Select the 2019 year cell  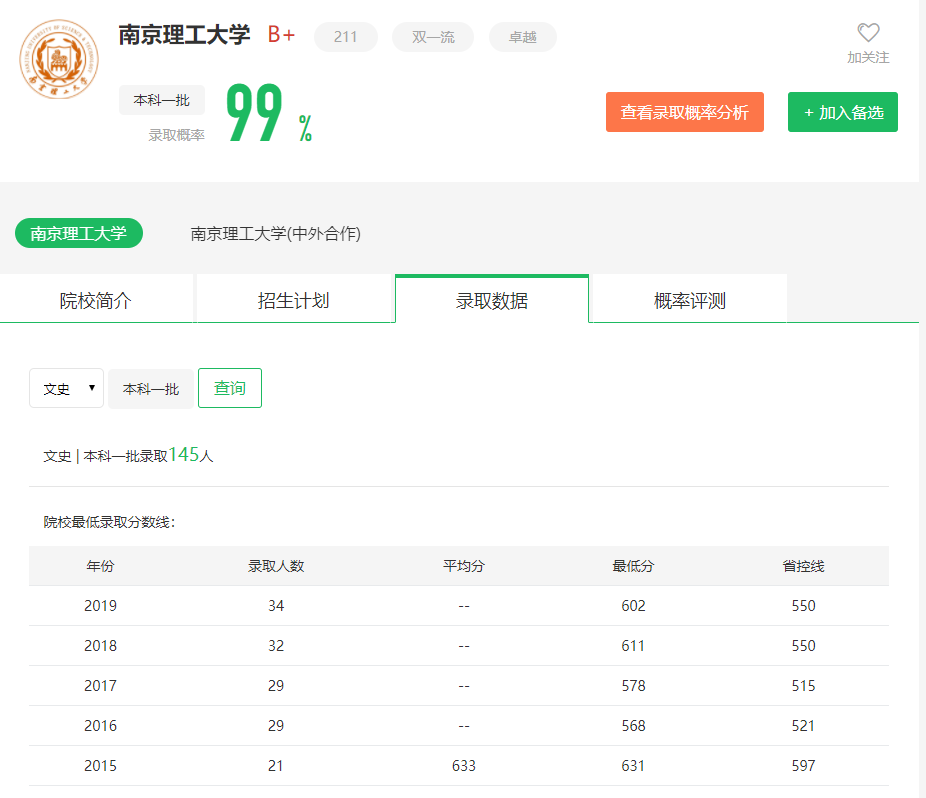[100, 605]
